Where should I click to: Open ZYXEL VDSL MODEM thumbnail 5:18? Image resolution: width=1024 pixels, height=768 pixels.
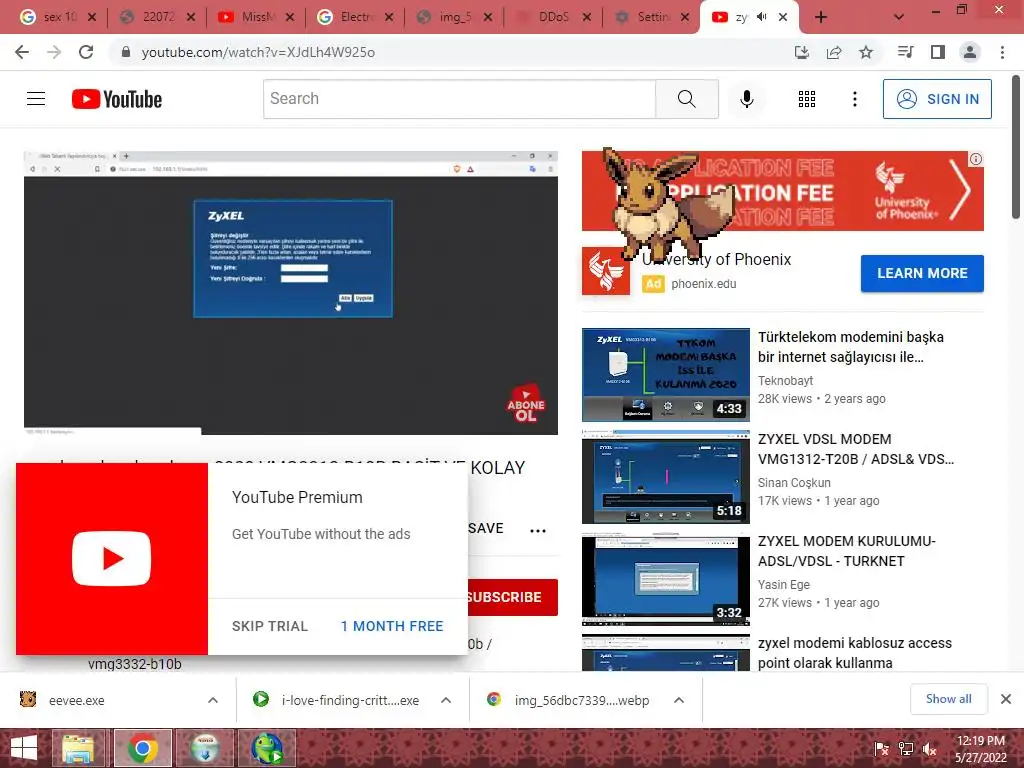tap(665, 477)
